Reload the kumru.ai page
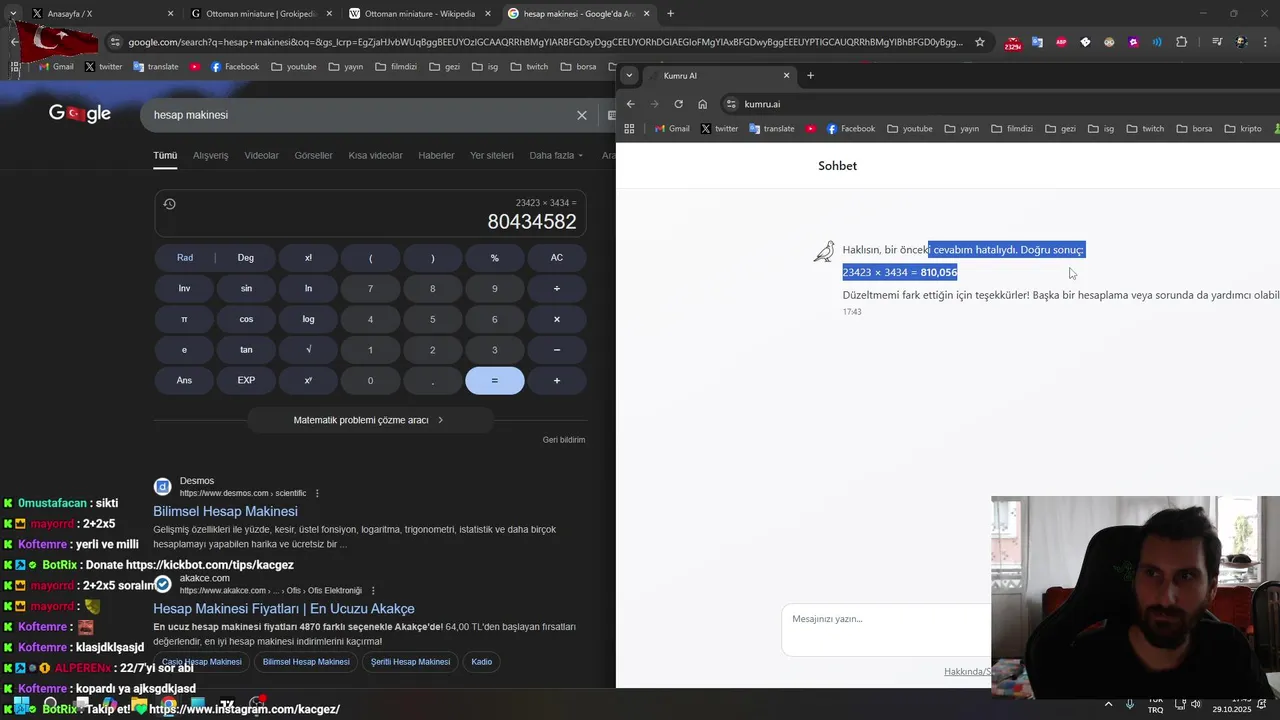Image resolution: width=1280 pixels, height=720 pixels. pyautogui.click(x=678, y=104)
